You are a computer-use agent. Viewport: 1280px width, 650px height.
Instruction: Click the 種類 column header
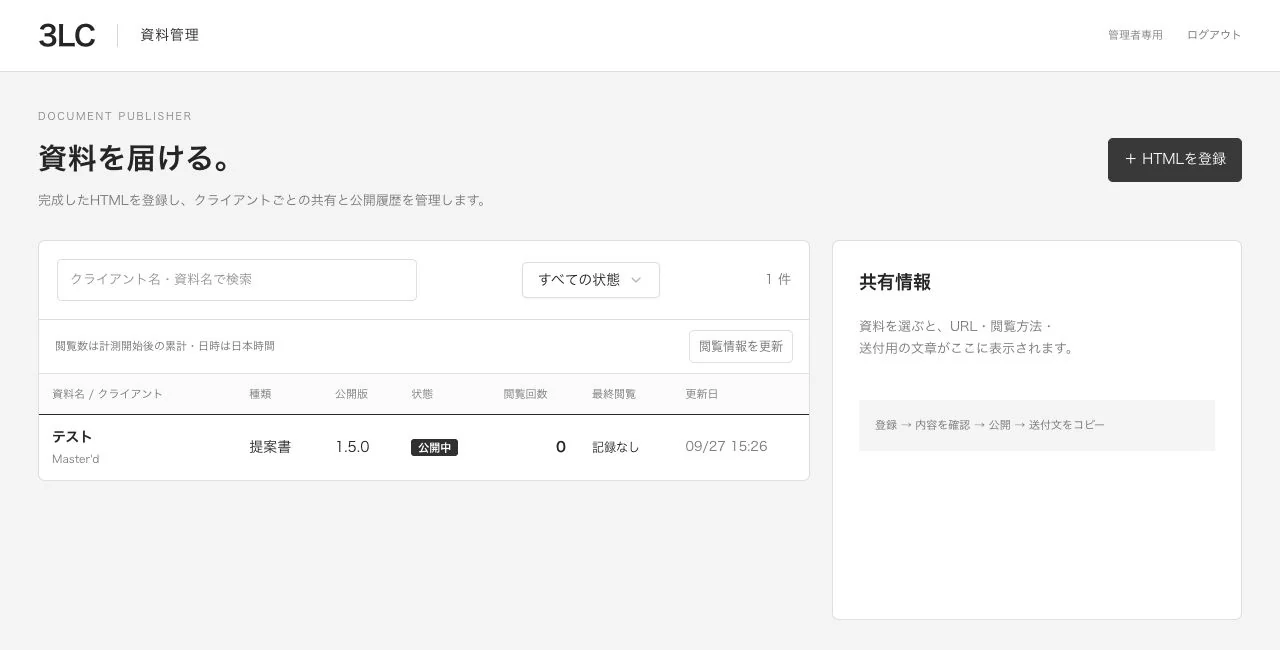click(260, 394)
